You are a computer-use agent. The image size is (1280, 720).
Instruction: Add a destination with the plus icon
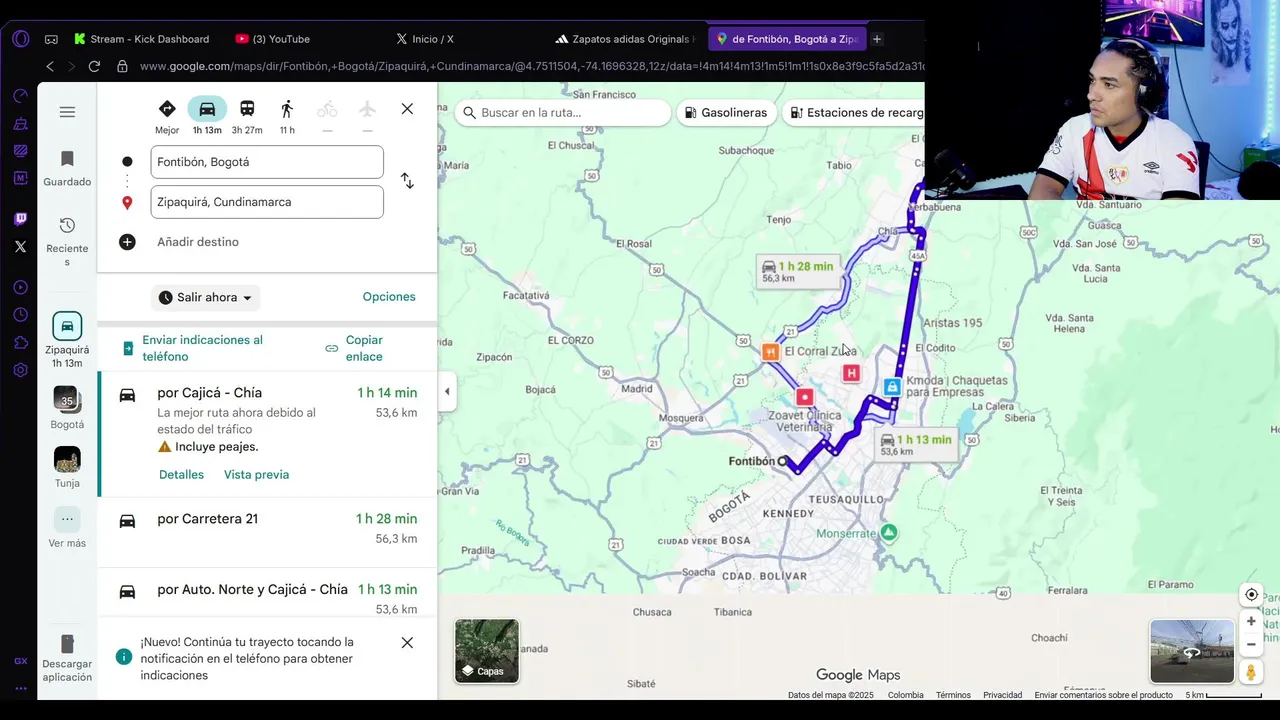coord(127,242)
